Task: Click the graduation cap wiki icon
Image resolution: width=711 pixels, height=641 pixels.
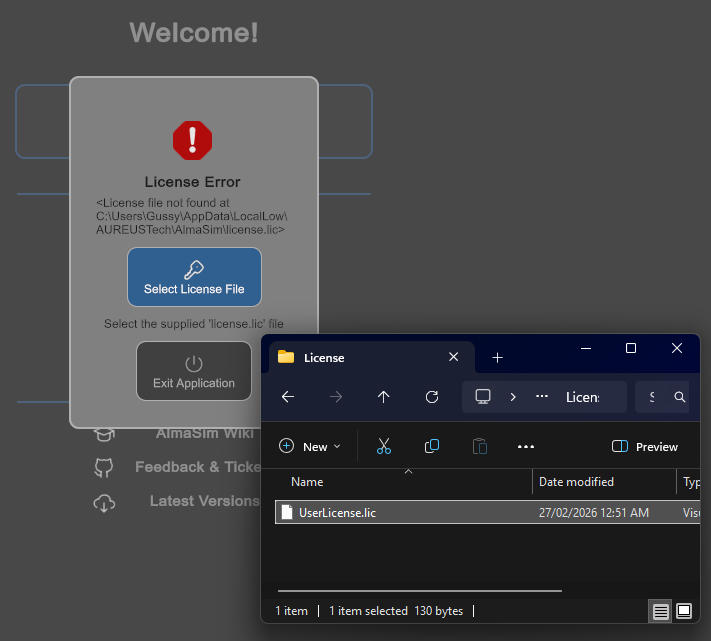Action: coord(104,434)
